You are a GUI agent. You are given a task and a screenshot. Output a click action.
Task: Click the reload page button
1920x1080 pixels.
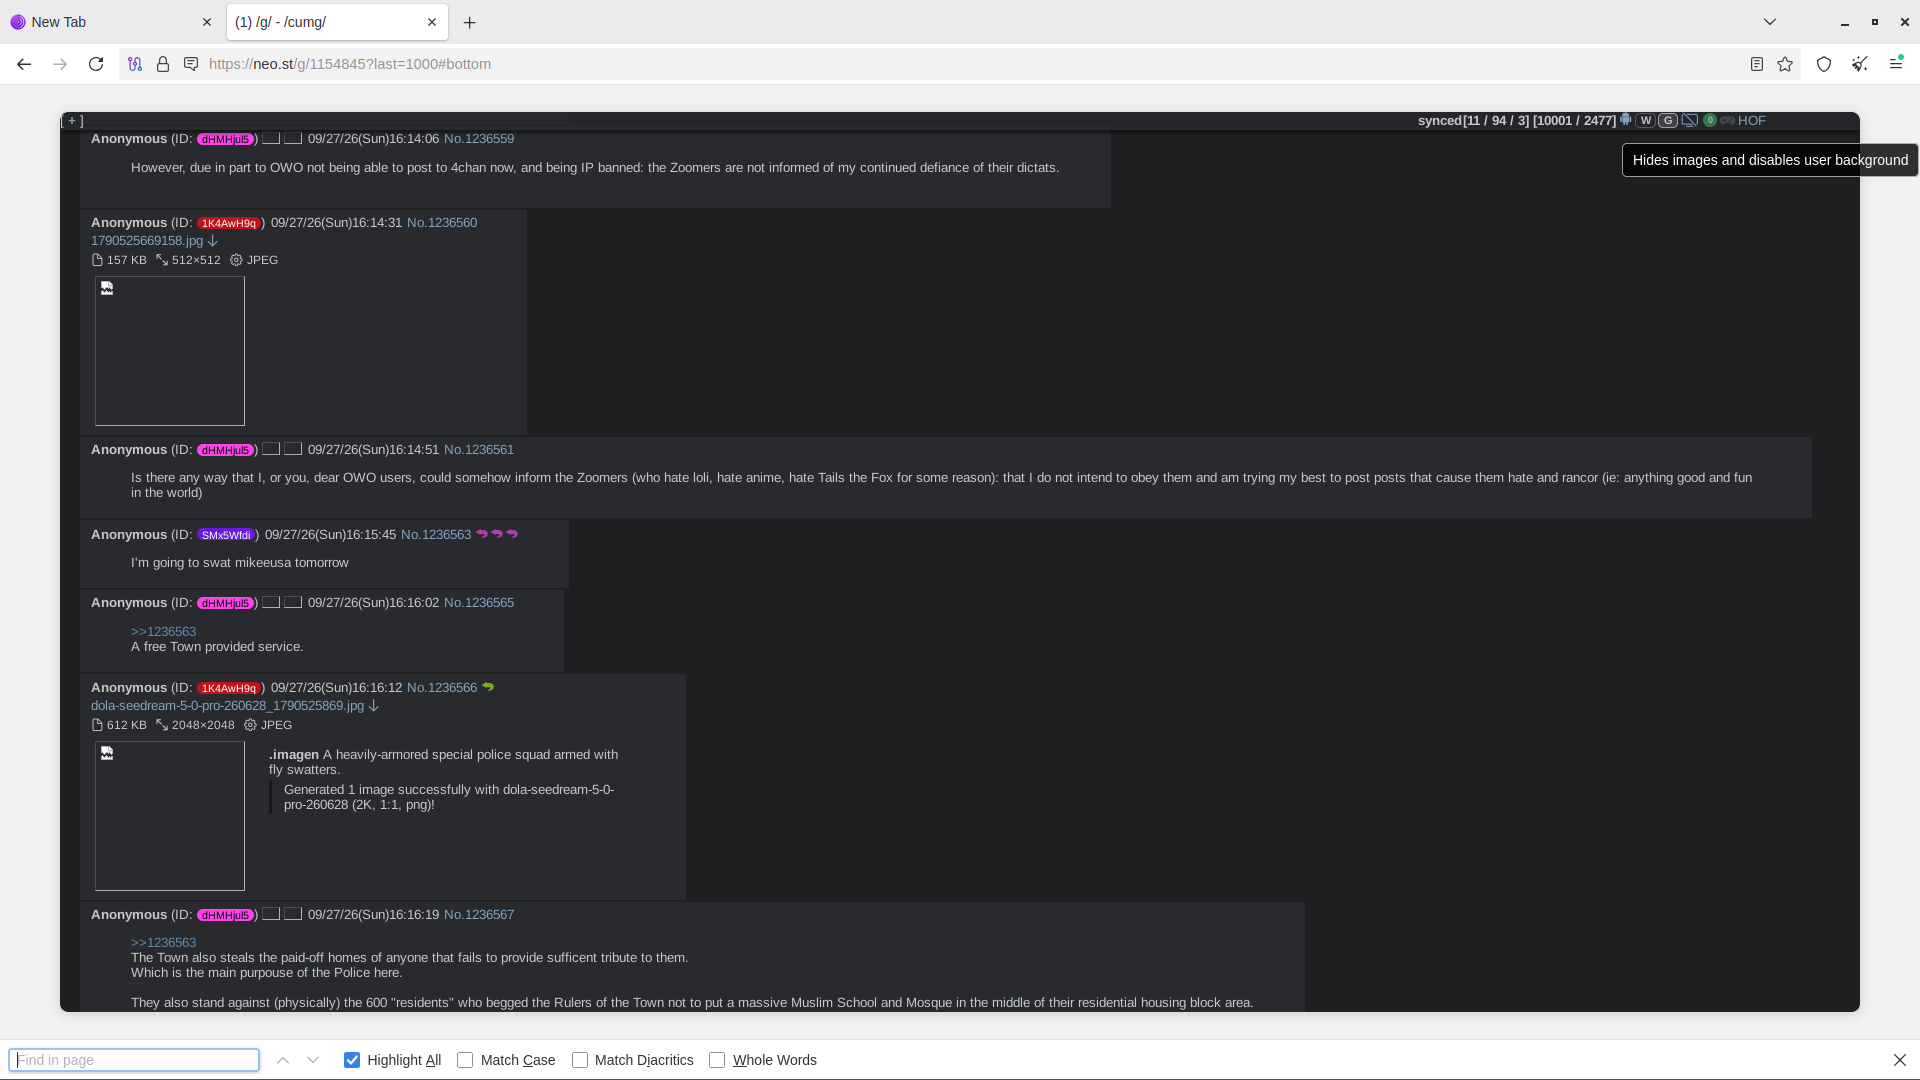[x=96, y=64]
